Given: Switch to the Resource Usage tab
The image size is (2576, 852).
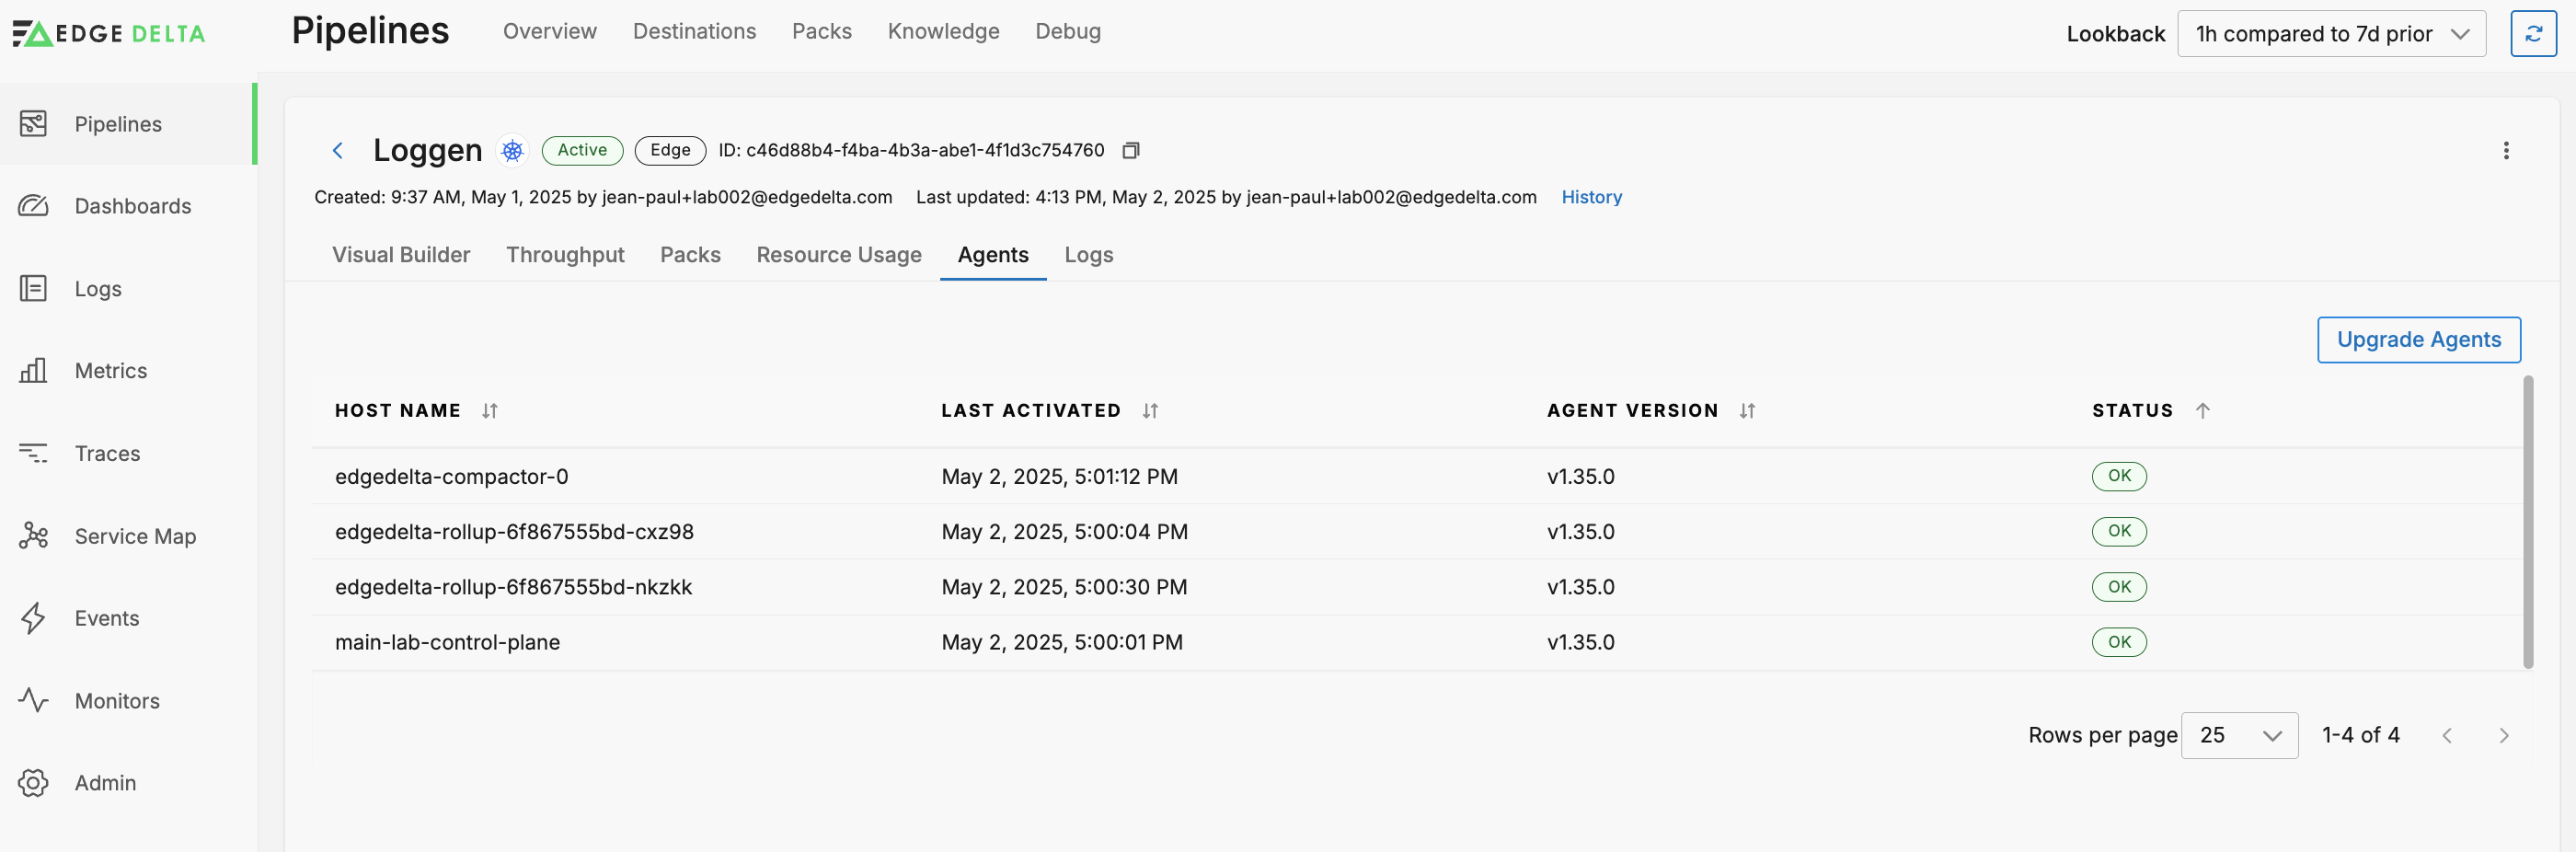Looking at the screenshot, I should pos(839,255).
